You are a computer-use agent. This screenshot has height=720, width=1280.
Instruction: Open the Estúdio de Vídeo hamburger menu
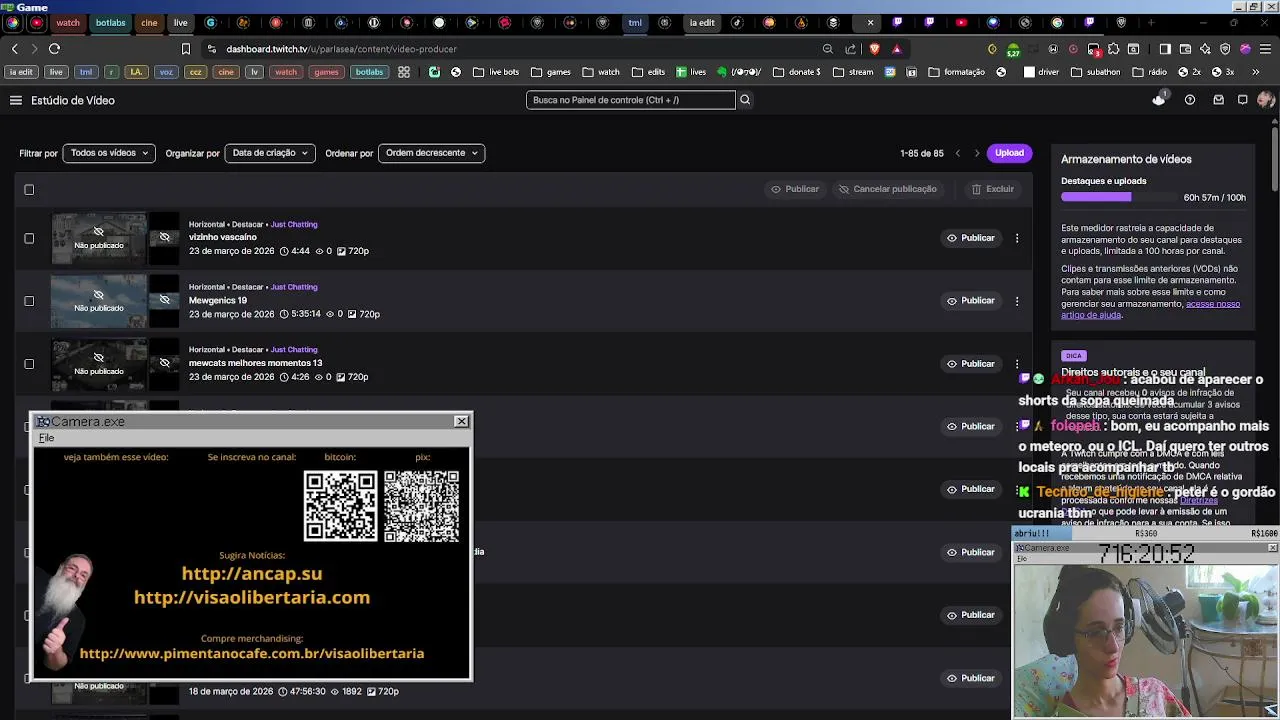pyautogui.click(x=16, y=100)
